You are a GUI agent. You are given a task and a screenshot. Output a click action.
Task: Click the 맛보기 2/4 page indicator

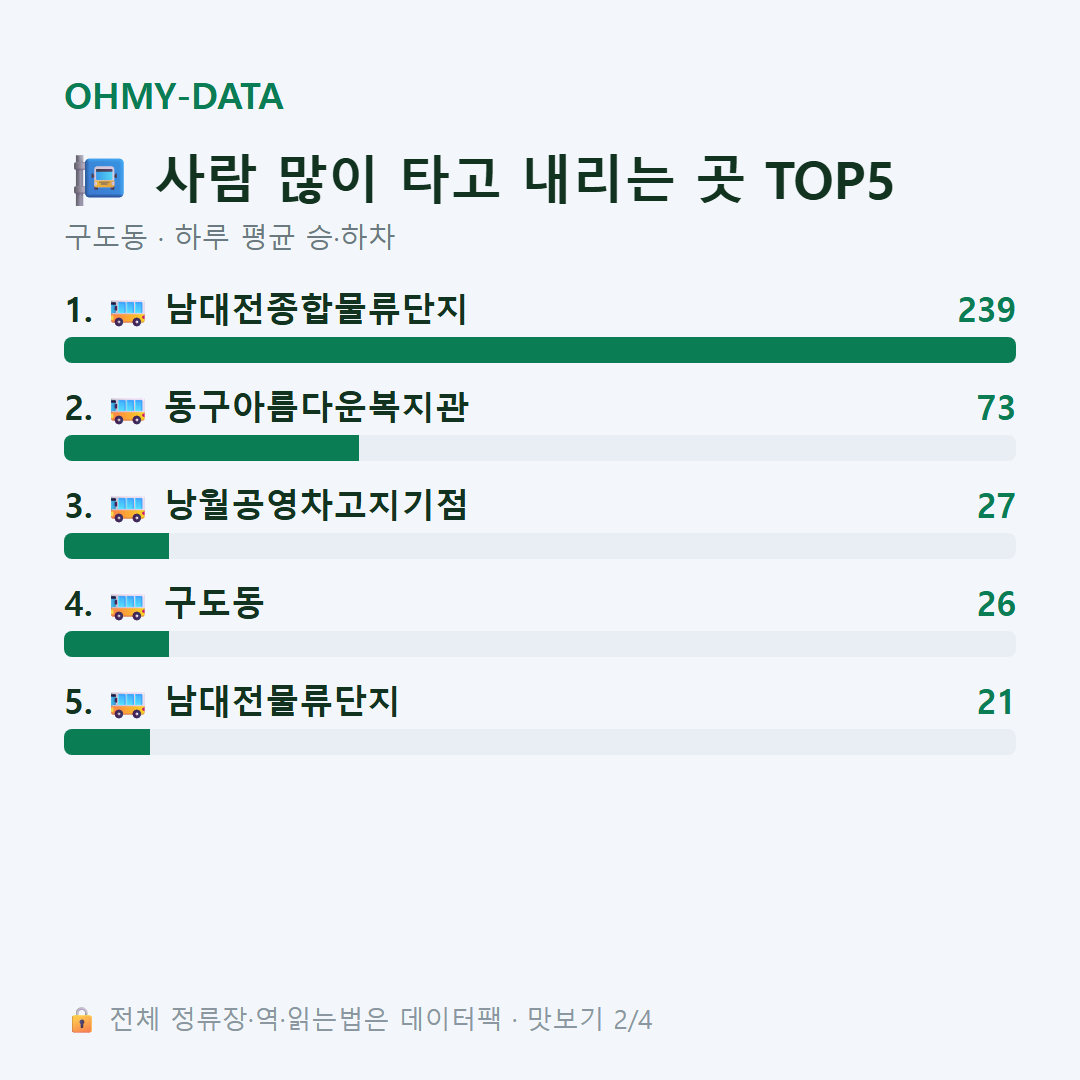pos(590,1019)
